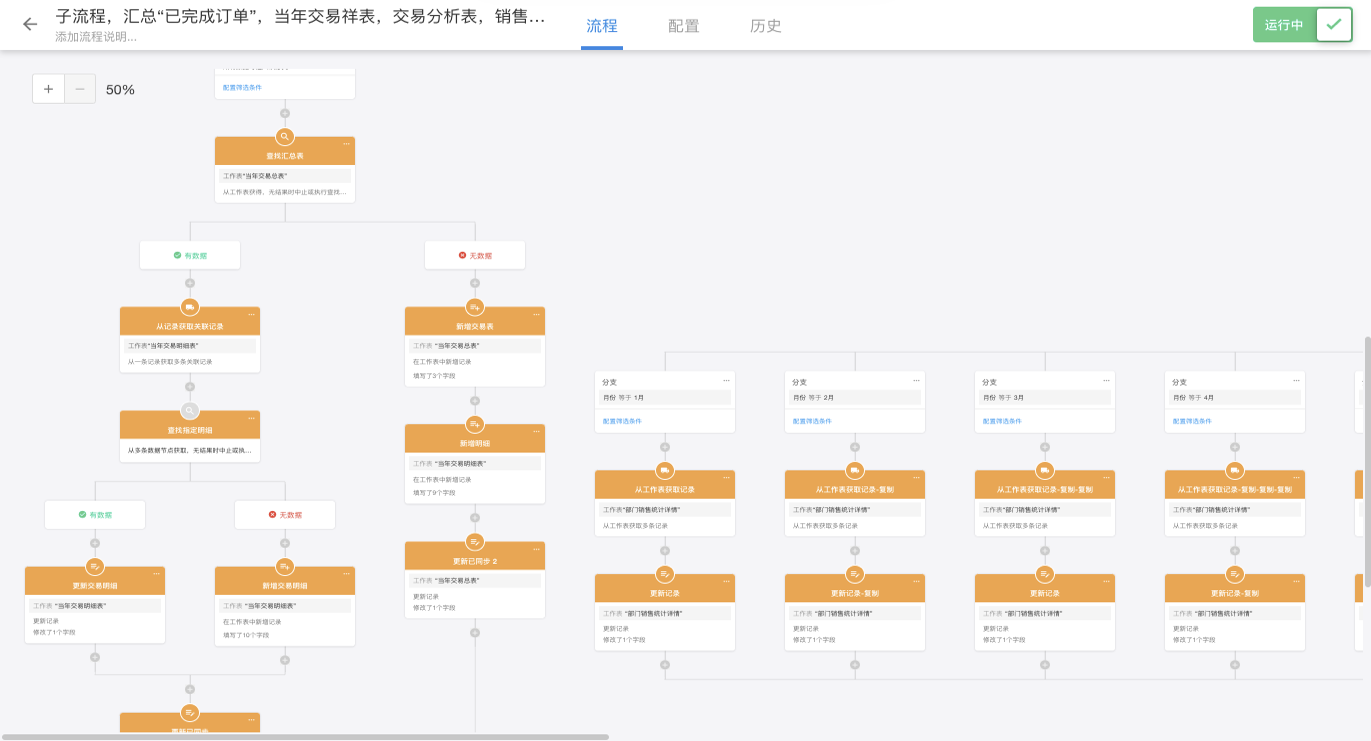
Task: Click 配置筛选条件 link in the 4月 branch
Action: click(1192, 421)
